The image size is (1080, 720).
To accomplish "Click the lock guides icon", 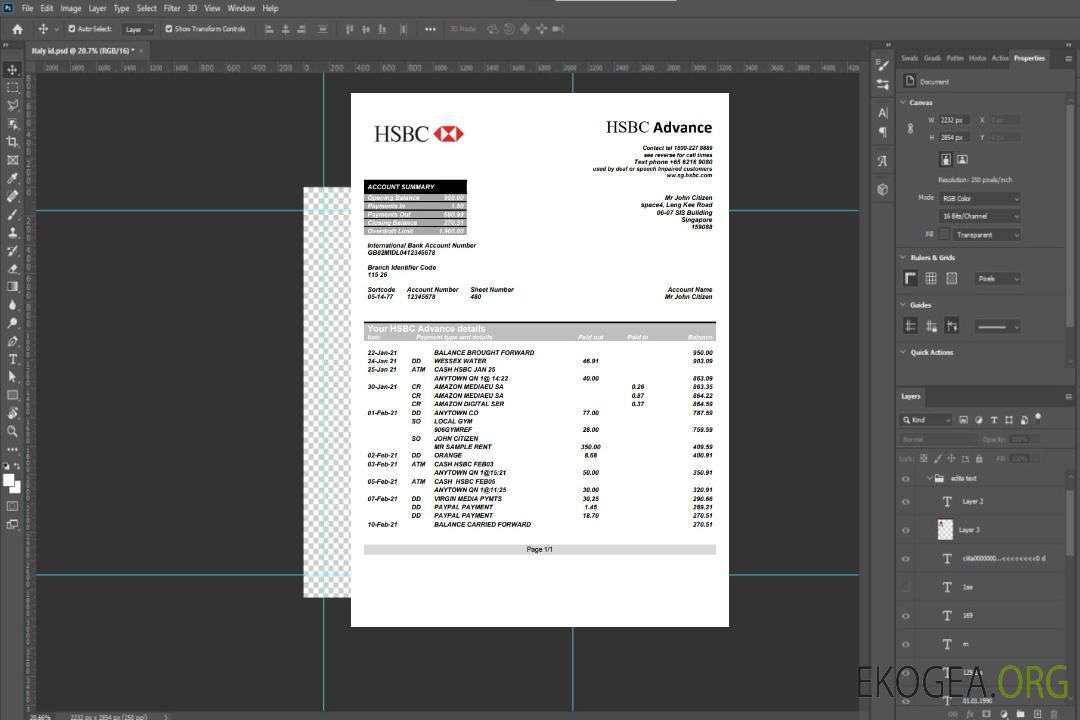I will click(x=931, y=326).
